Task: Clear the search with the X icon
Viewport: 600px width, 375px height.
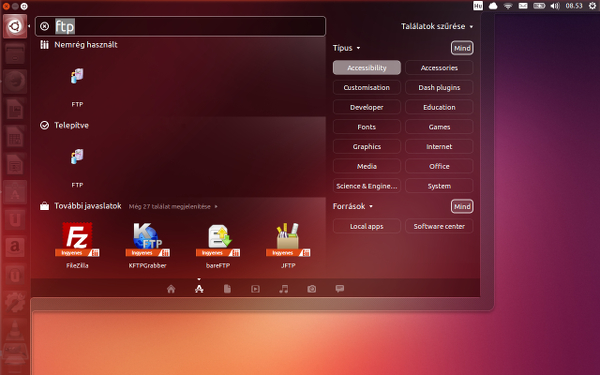Action: 45,26
